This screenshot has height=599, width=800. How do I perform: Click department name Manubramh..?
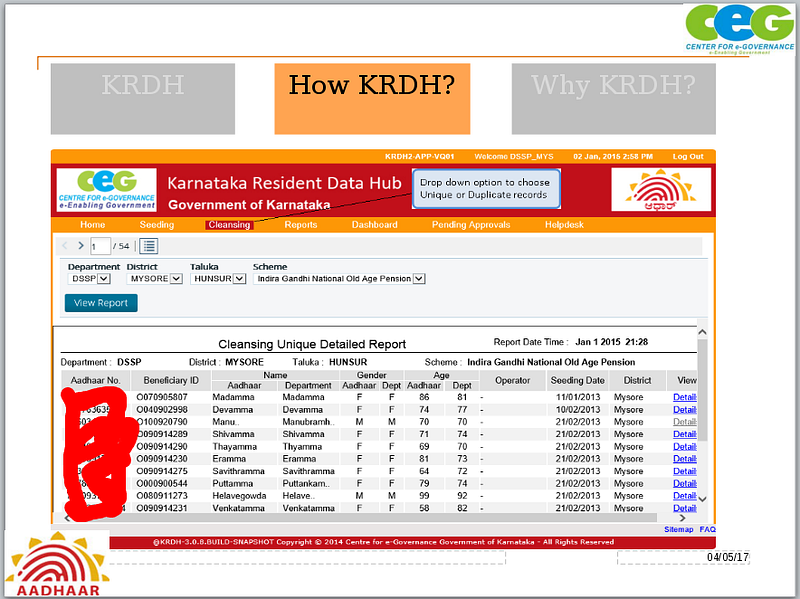coord(308,421)
